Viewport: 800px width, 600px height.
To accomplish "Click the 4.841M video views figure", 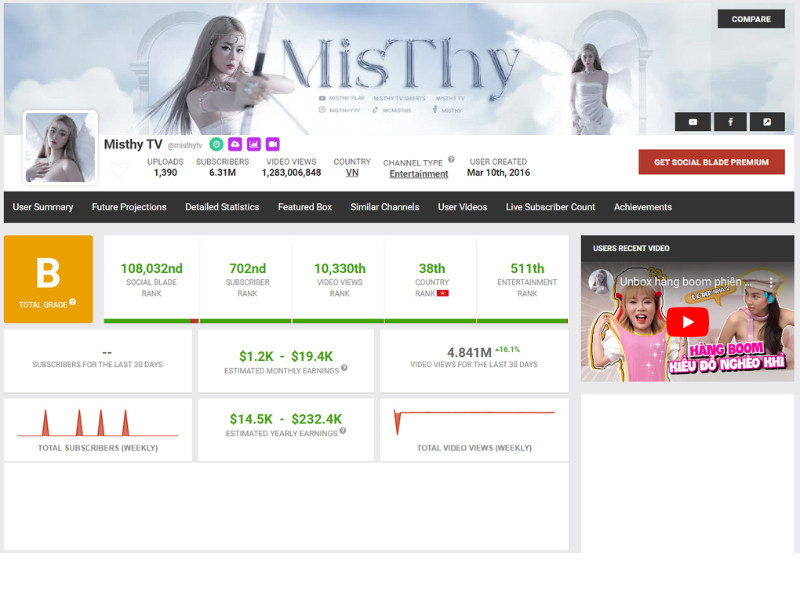I will [469, 353].
